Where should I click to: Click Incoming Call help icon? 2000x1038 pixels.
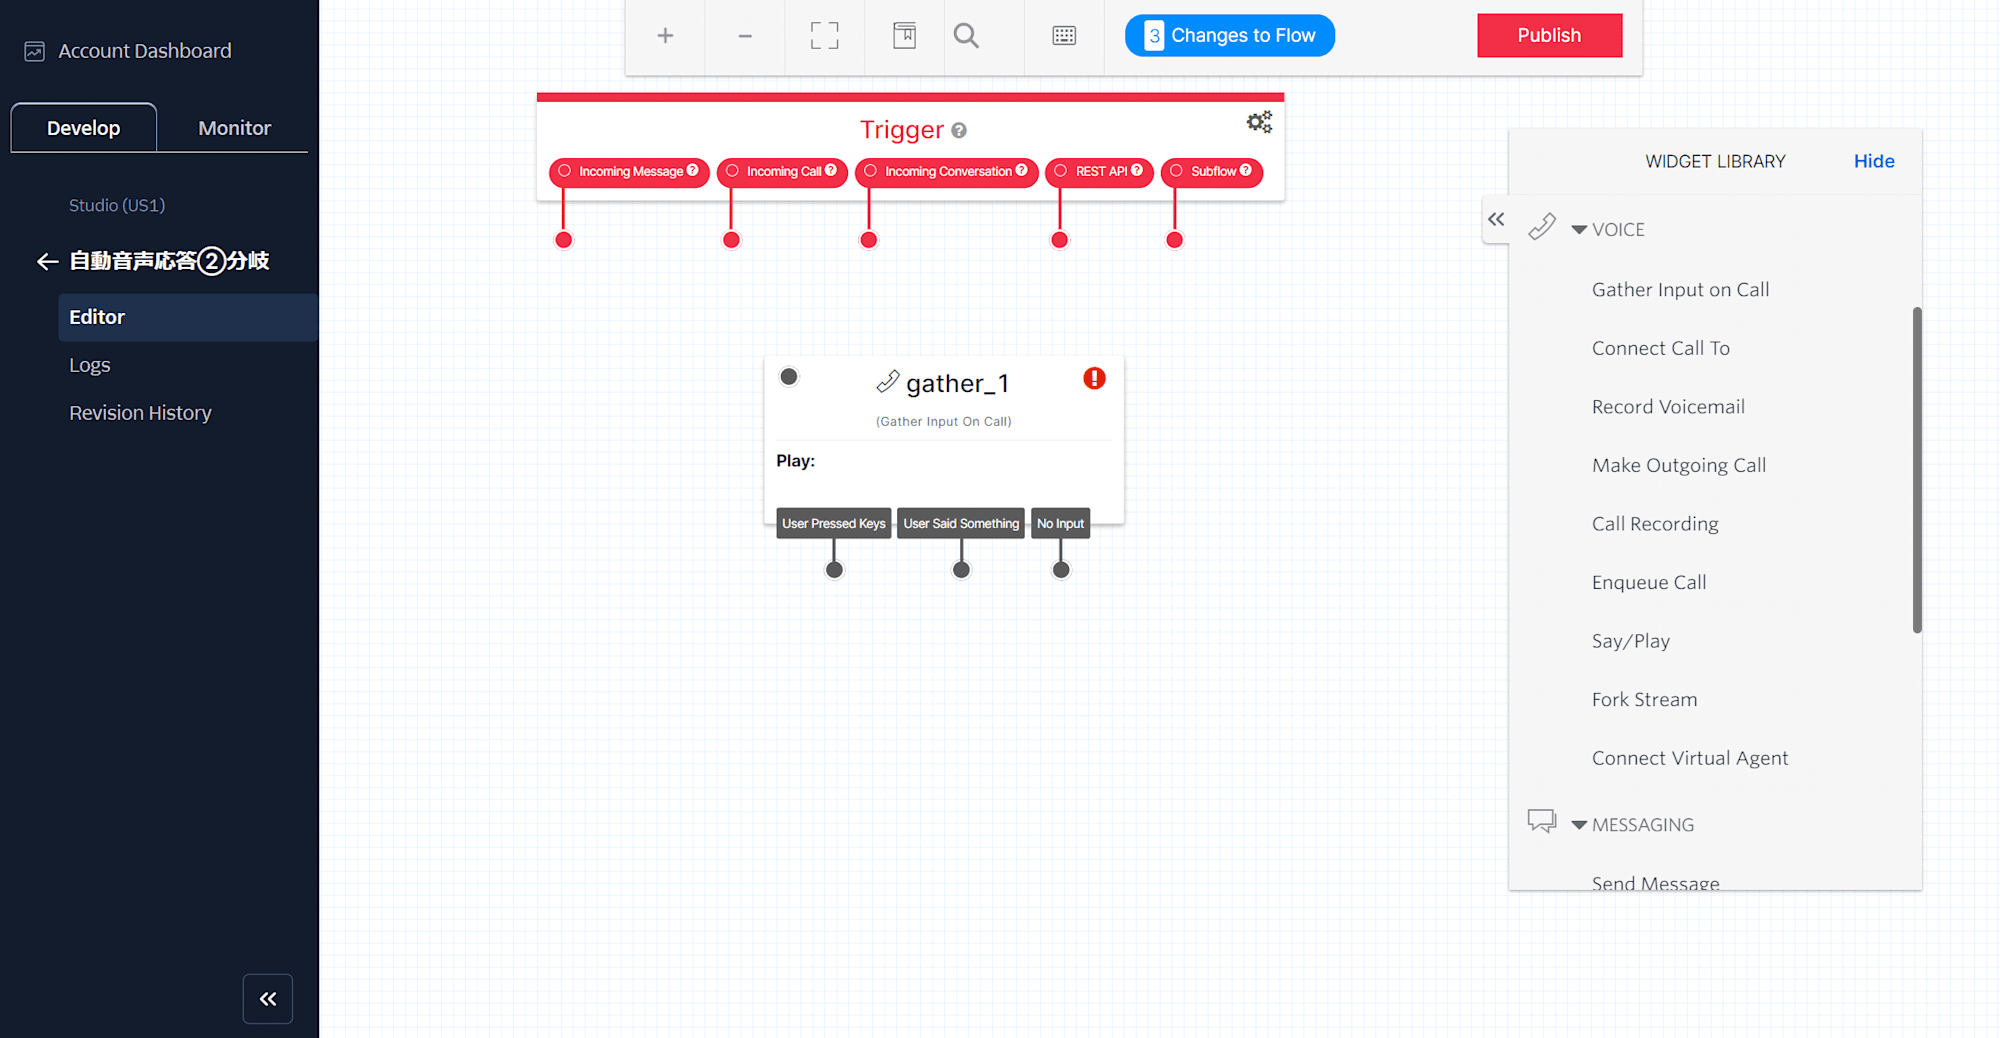tap(831, 170)
